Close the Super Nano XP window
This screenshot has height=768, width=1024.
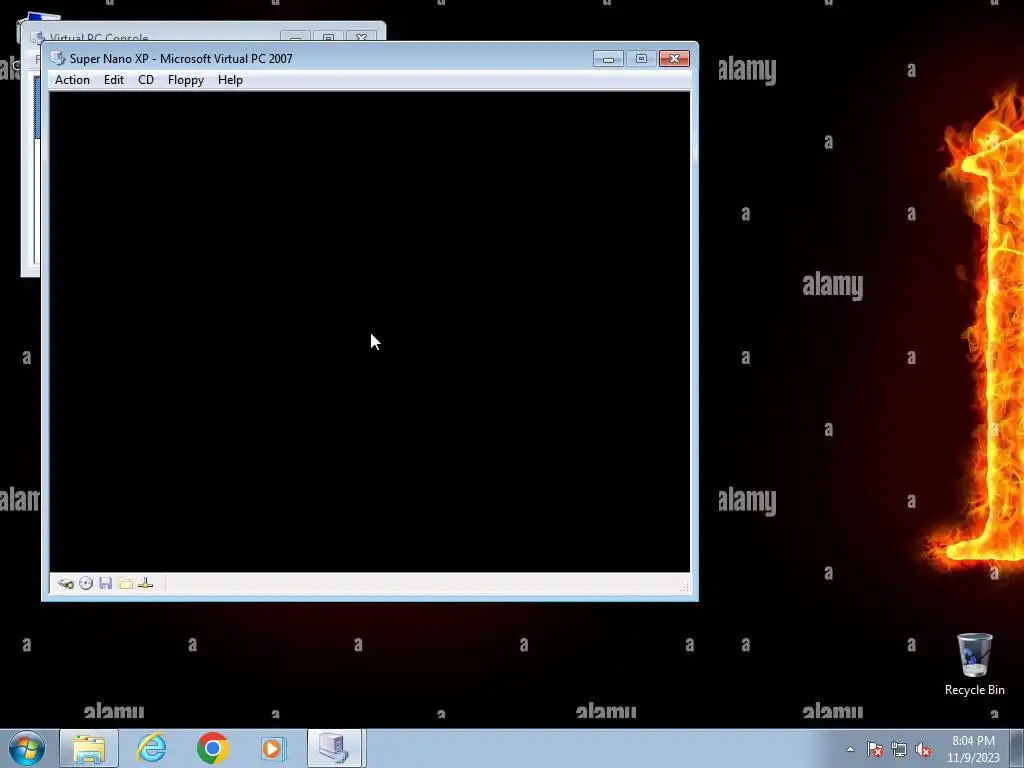click(675, 59)
